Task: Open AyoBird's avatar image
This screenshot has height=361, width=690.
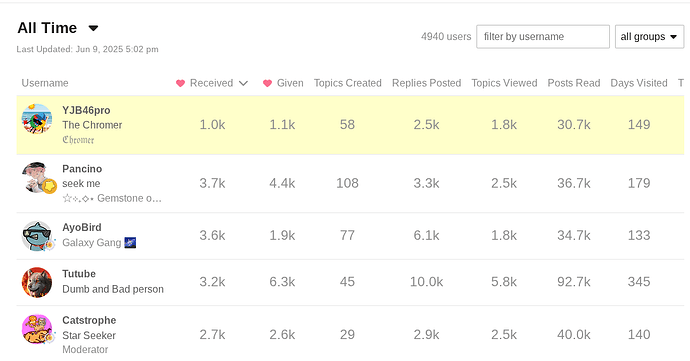Action: click(38, 236)
